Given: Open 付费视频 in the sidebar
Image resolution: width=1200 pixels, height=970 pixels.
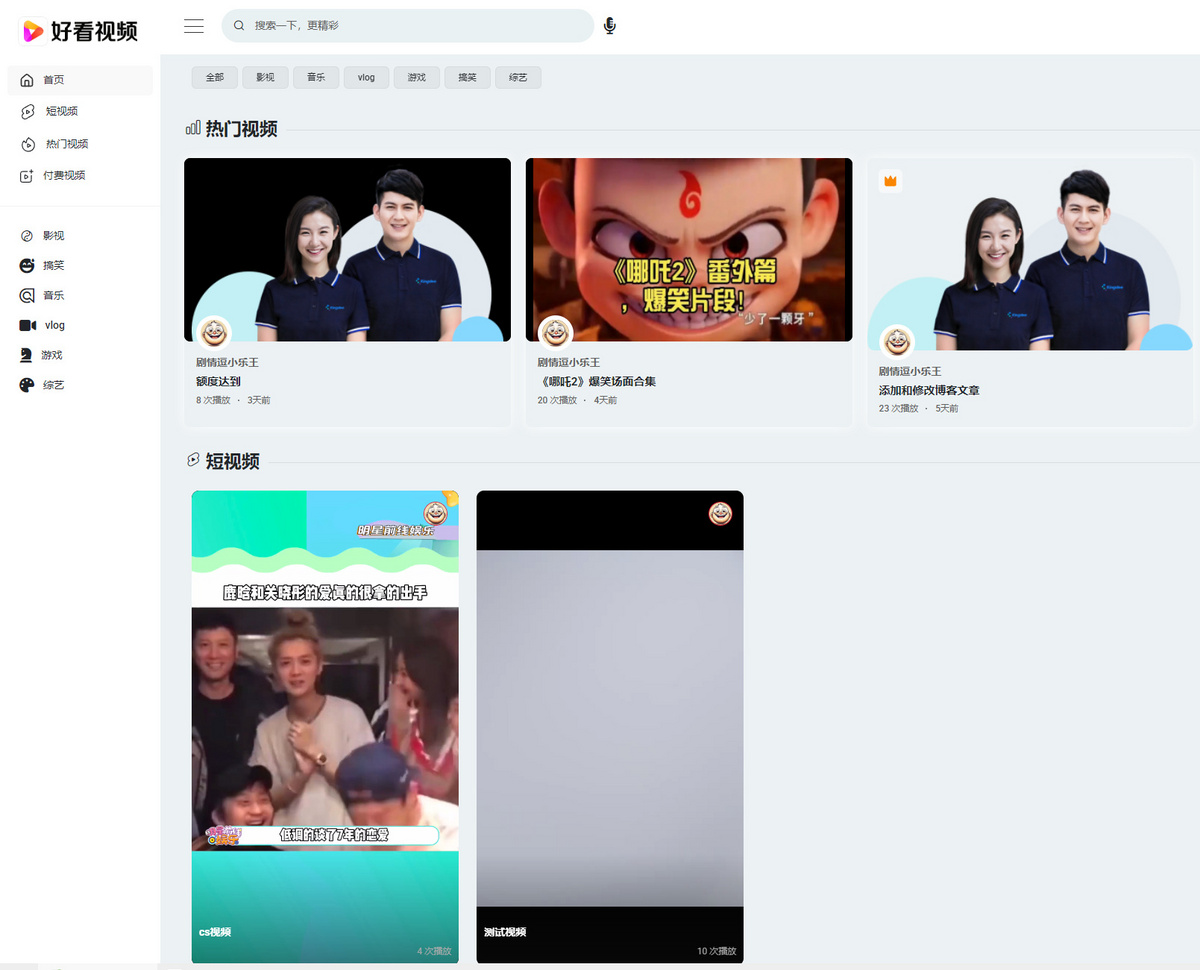Looking at the screenshot, I should (63, 176).
